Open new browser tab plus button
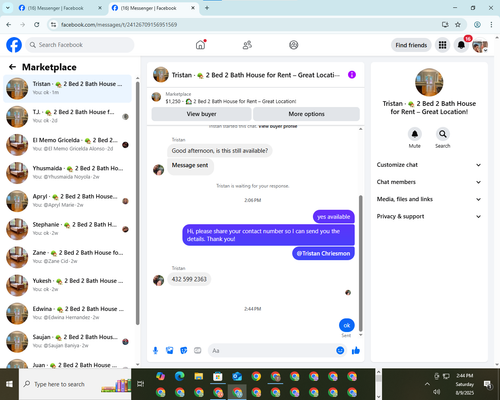The image size is (500, 400). (x=207, y=8)
